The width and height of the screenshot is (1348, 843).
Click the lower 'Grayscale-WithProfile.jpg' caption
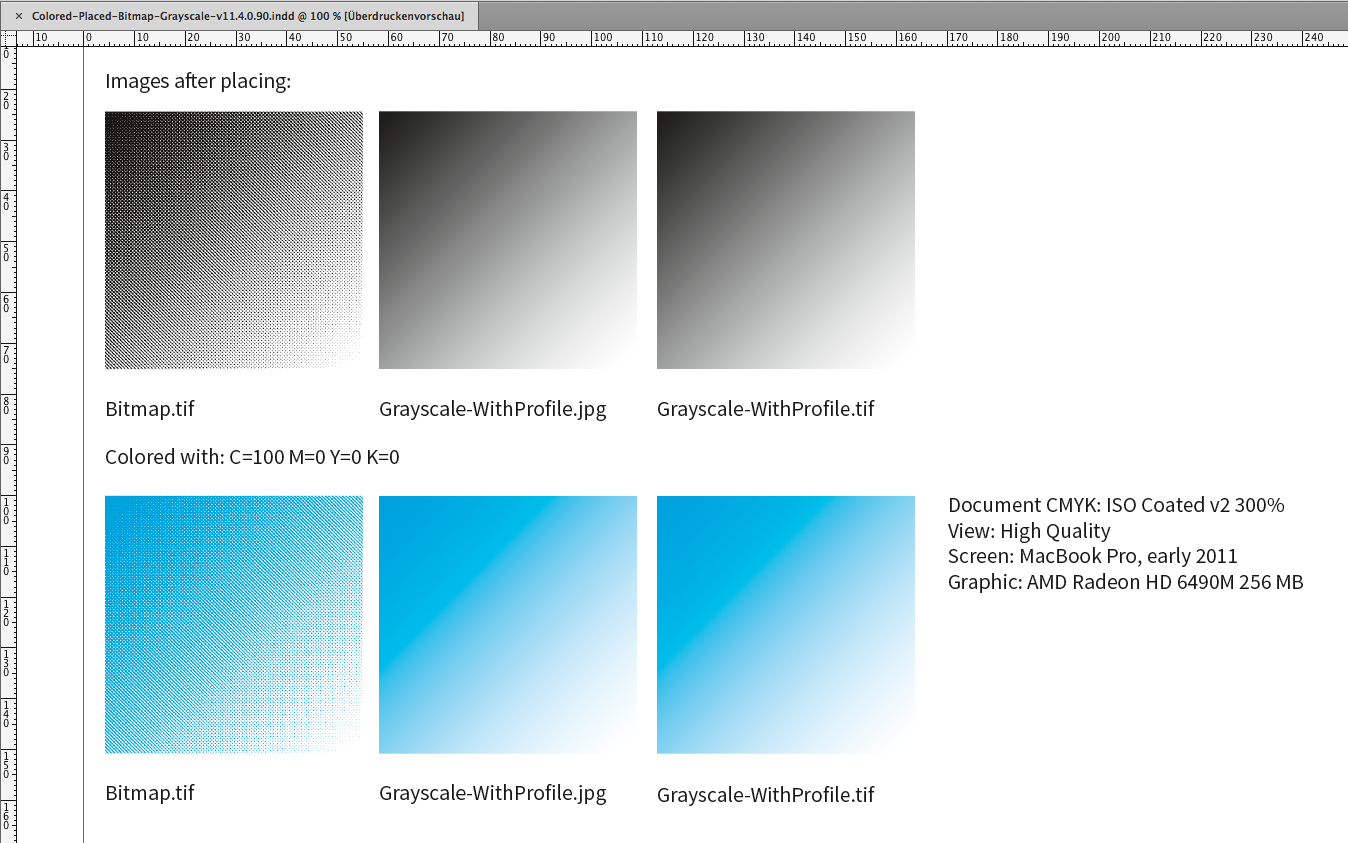[x=493, y=793]
